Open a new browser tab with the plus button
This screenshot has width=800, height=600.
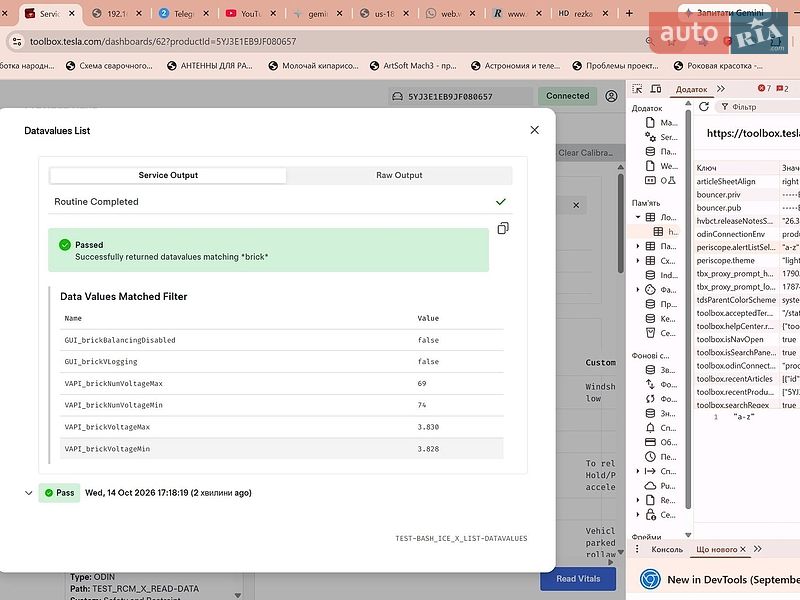point(629,13)
